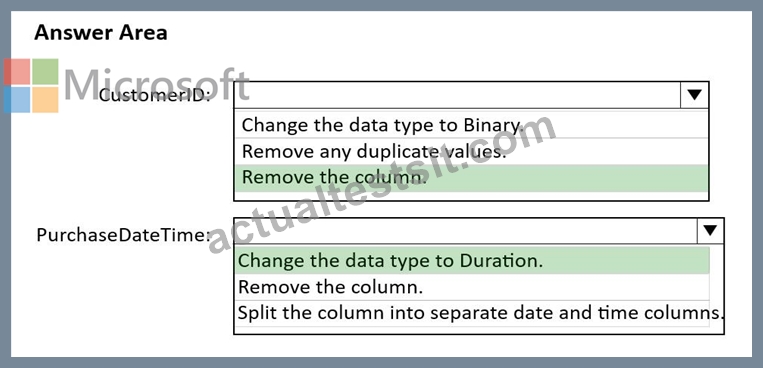Click the Answer Area heading
Image resolution: width=763 pixels, height=368 pixels.
101,33
